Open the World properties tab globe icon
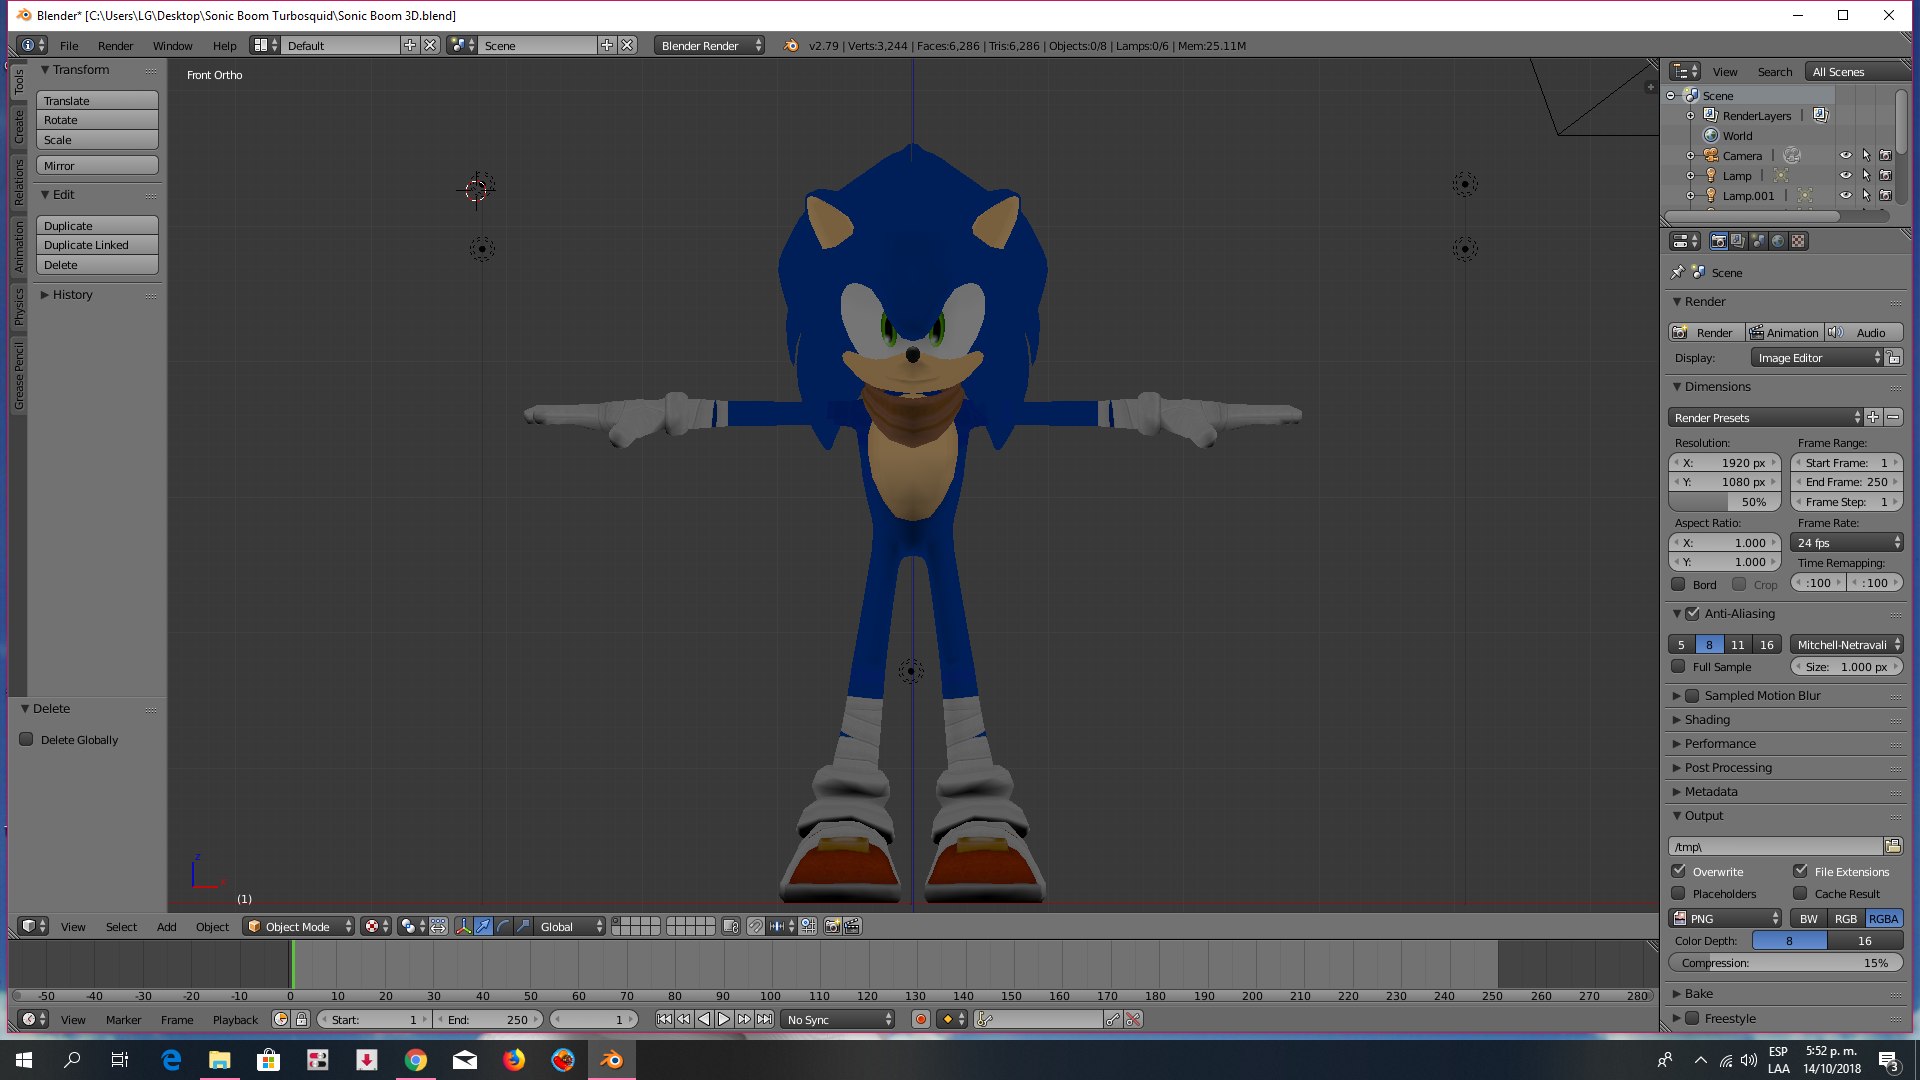Viewport: 1920px width, 1080px height. (1778, 241)
